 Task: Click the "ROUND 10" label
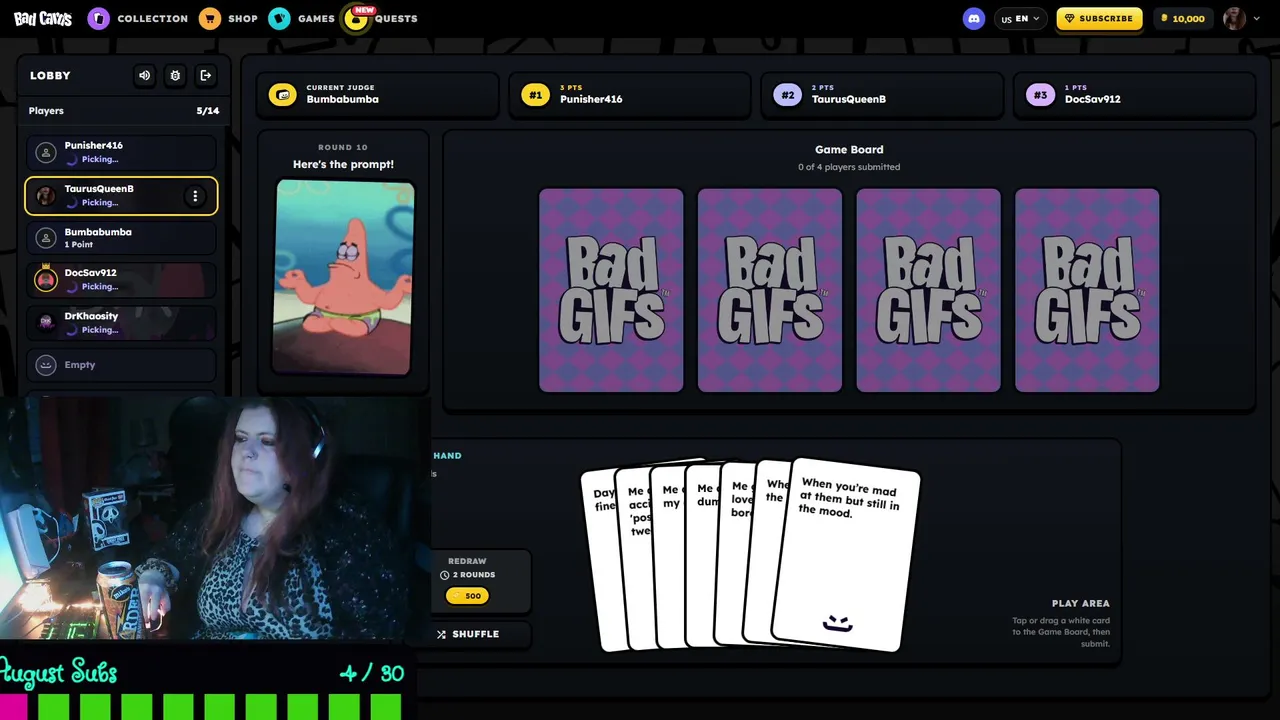(x=343, y=147)
